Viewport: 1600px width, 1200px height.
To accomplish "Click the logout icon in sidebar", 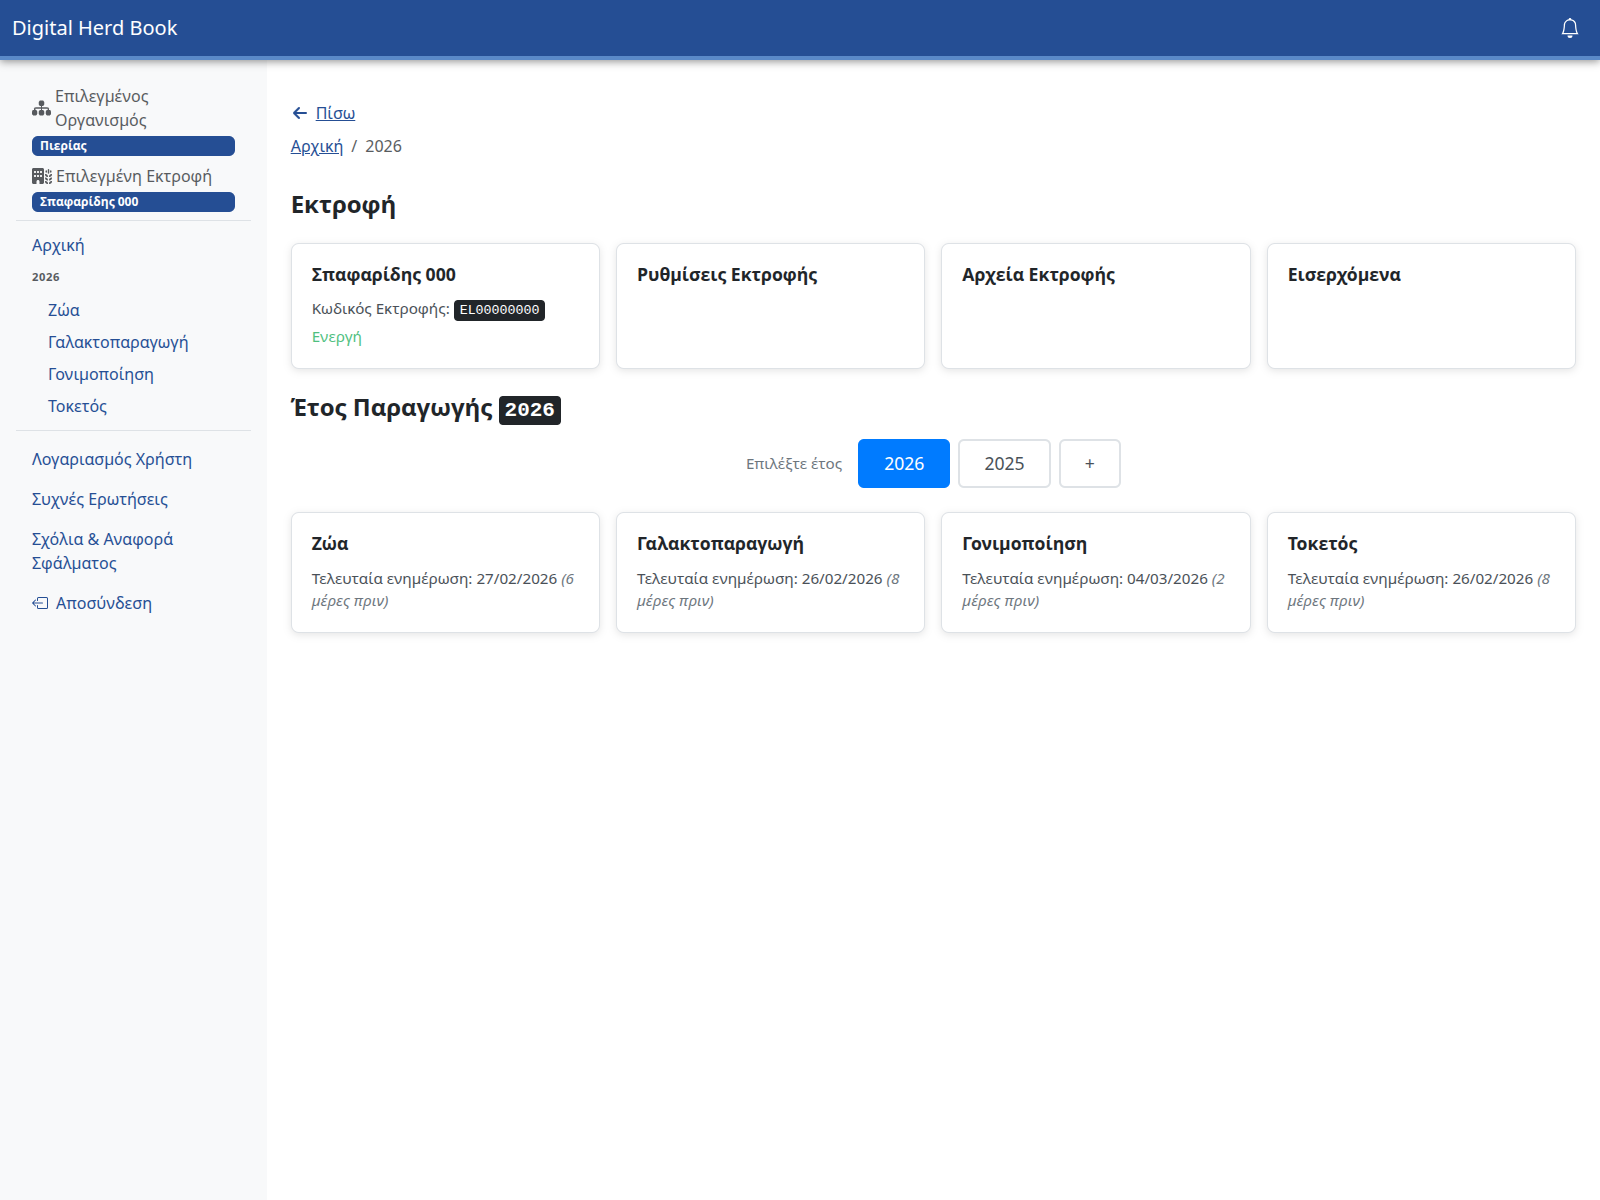I will pyautogui.click(x=40, y=603).
